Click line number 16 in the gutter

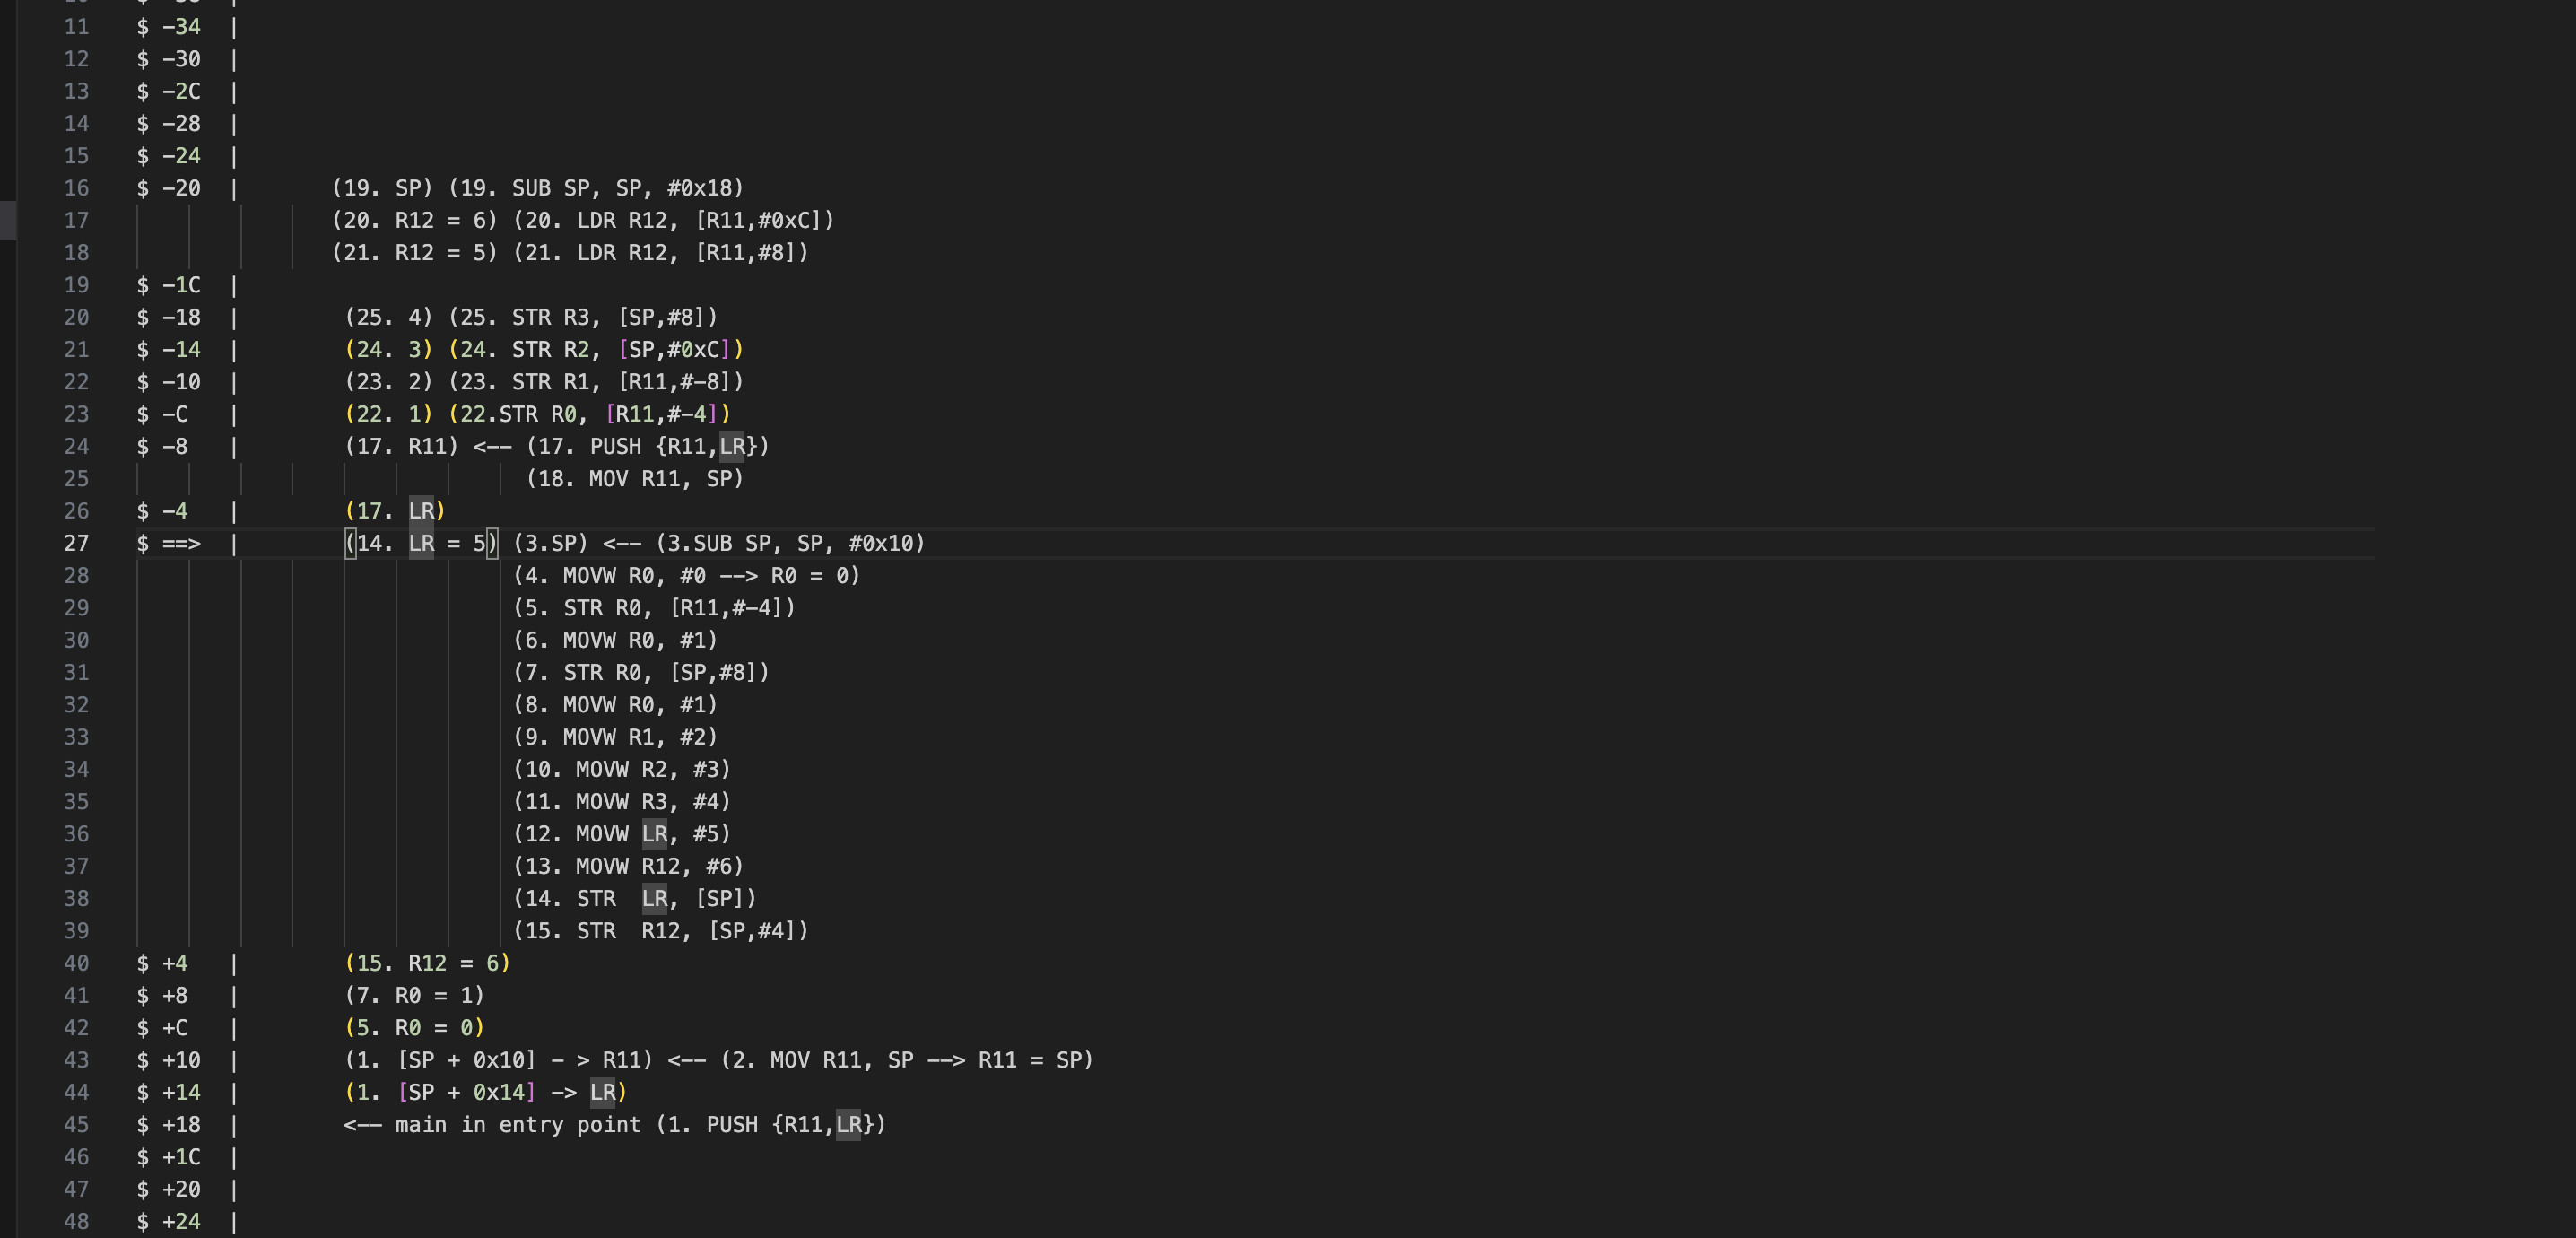[x=76, y=188]
